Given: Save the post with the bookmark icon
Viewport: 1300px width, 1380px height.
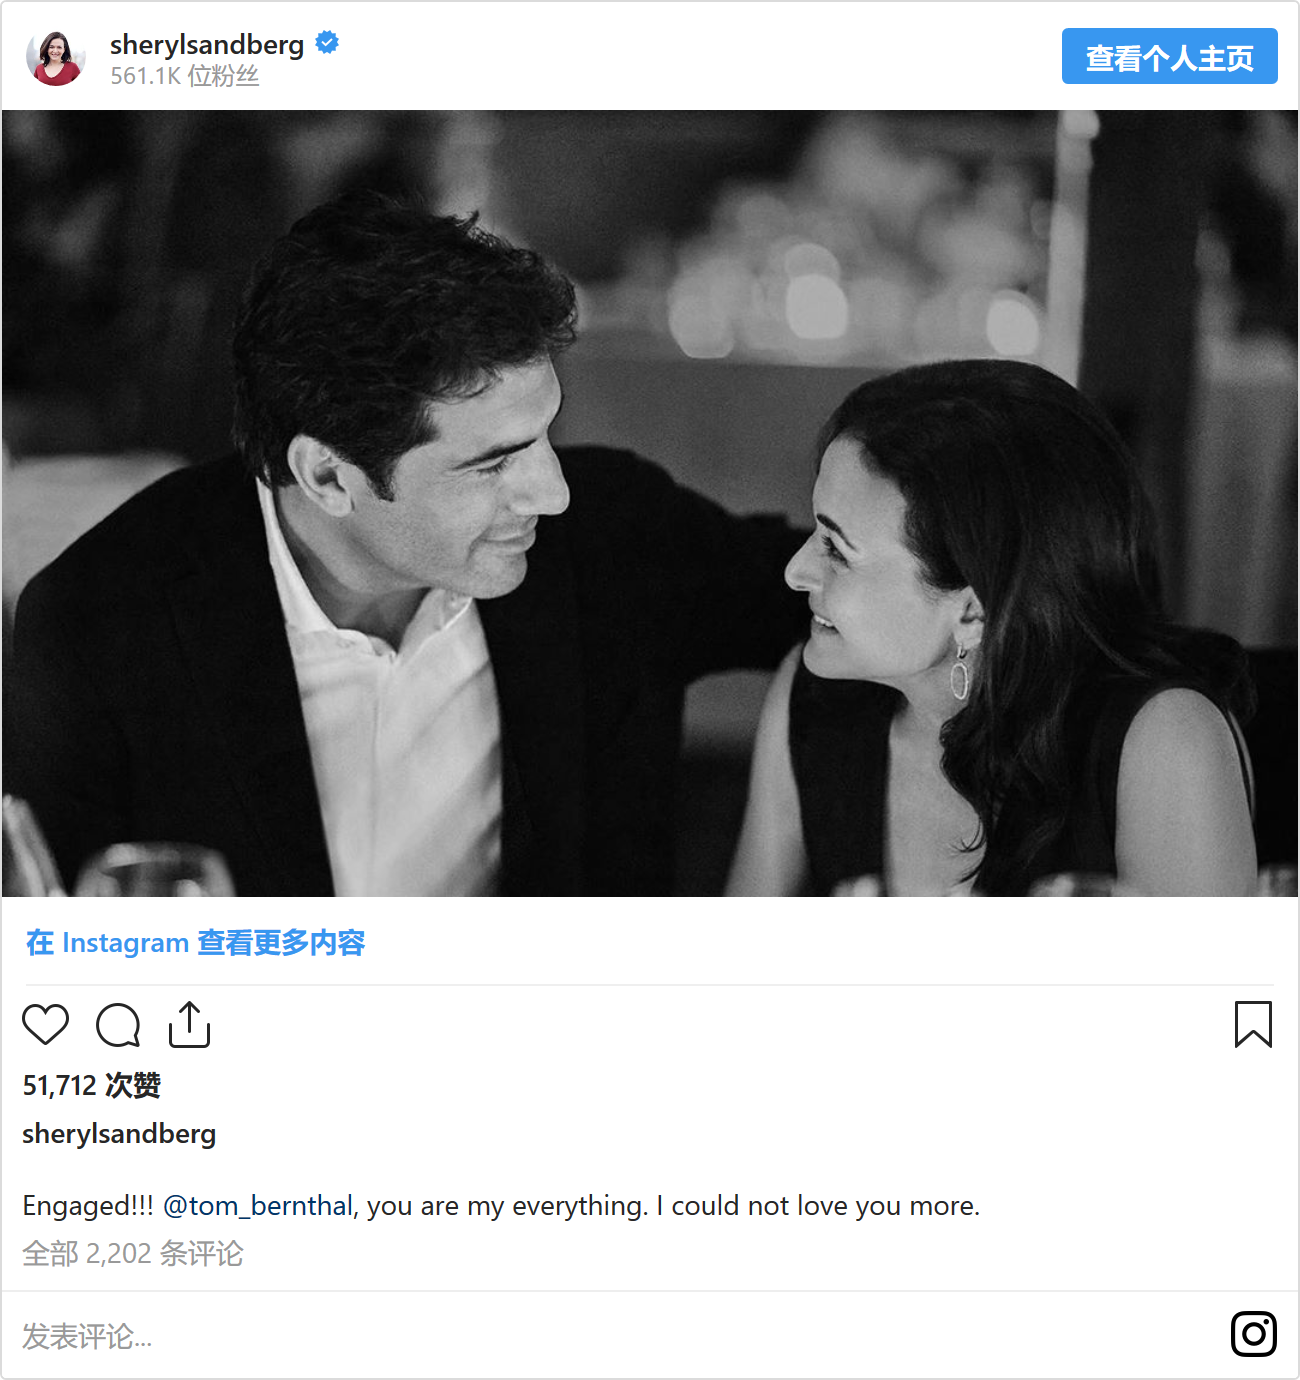Looking at the screenshot, I should pos(1253,1024).
